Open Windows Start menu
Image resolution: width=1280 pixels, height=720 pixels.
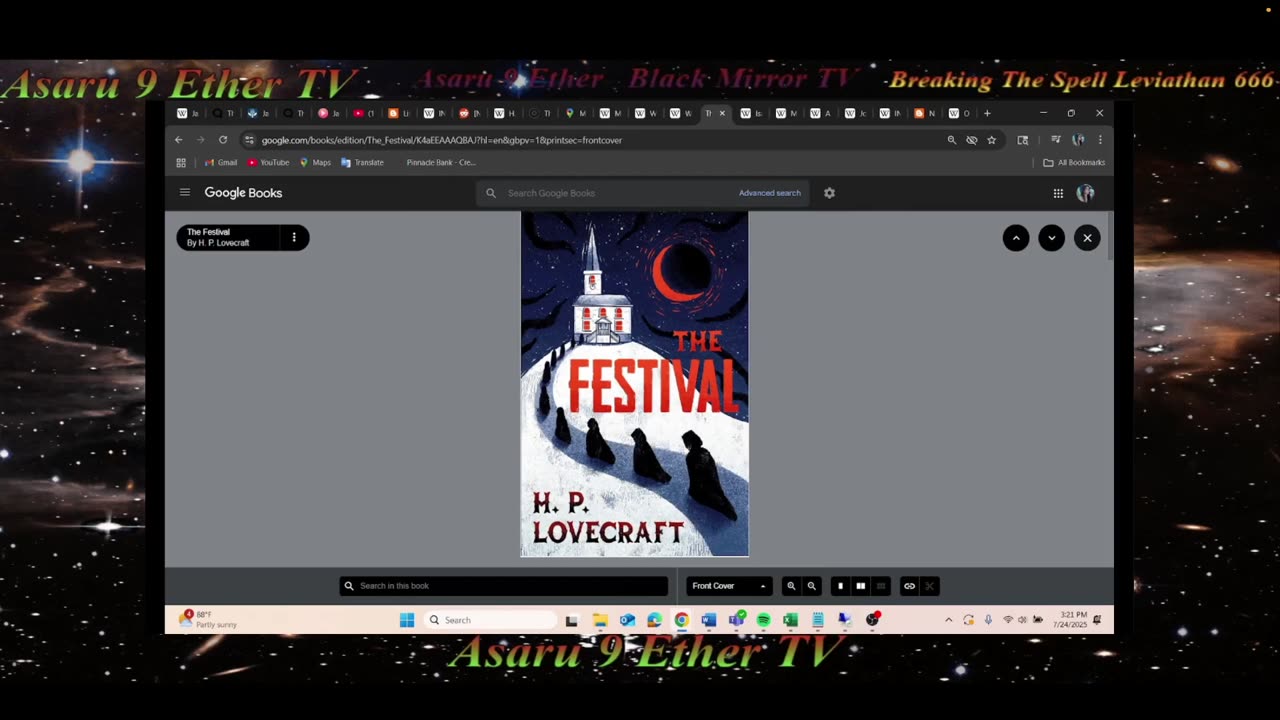(407, 620)
